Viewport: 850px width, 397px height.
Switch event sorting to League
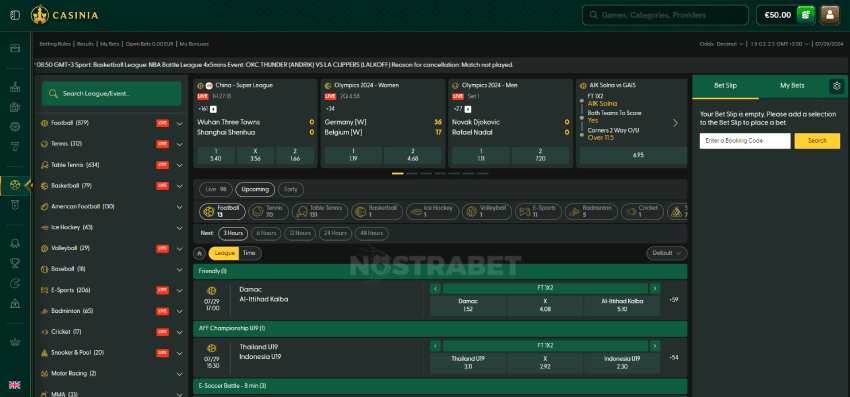pyautogui.click(x=224, y=253)
